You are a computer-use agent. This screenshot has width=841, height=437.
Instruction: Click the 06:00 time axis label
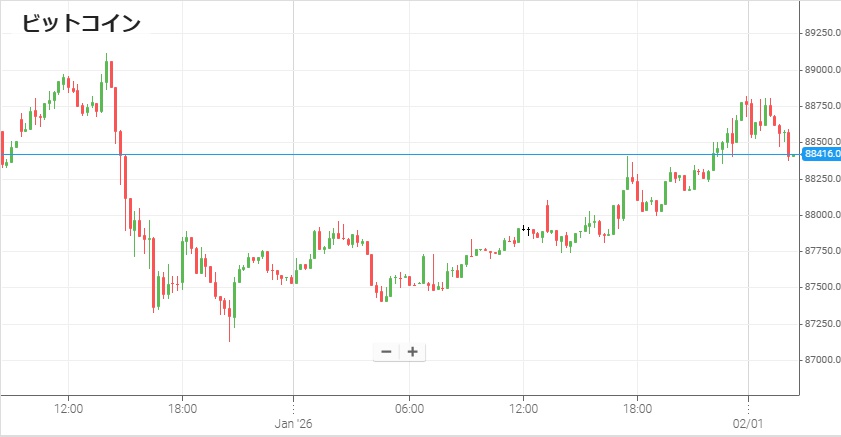click(x=410, y=408)
